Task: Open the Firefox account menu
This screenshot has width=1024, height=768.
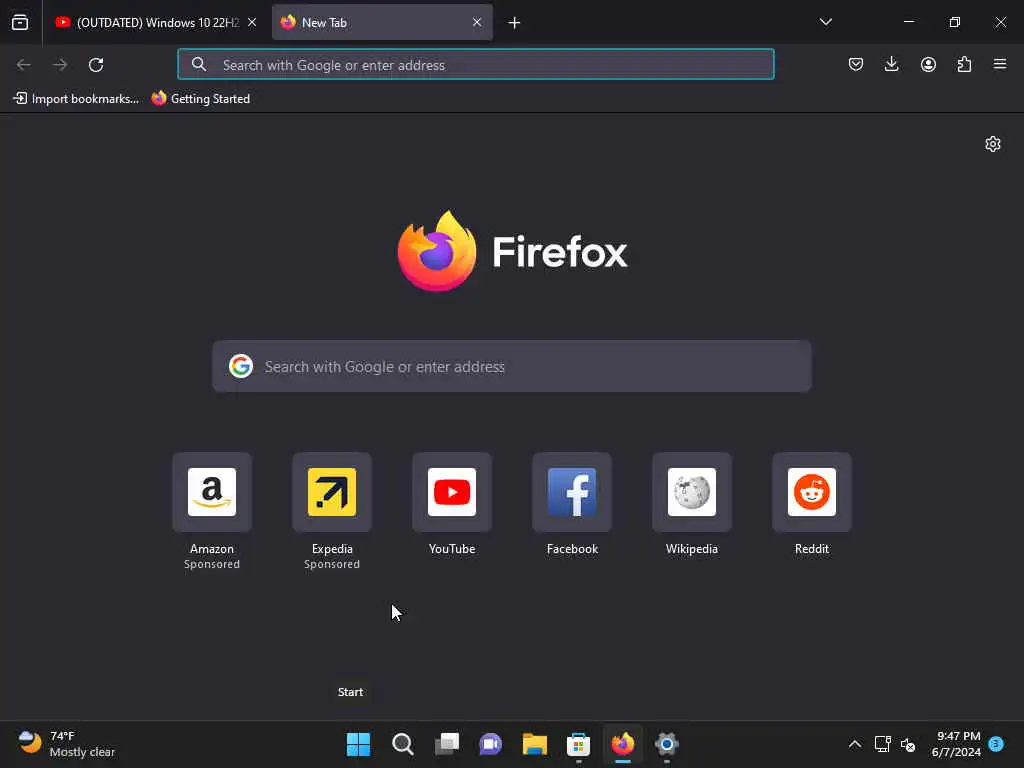Action: point(928,64)
